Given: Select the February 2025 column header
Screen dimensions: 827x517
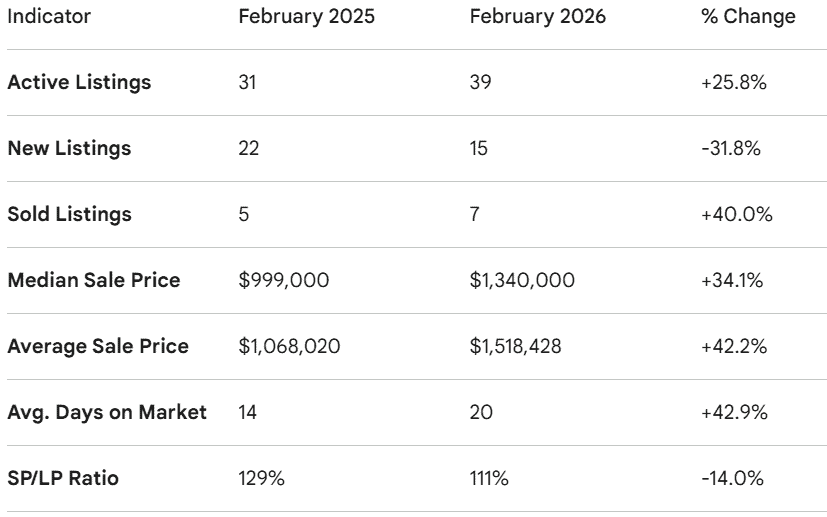Looking at the screenshot, I should (306, 17).
